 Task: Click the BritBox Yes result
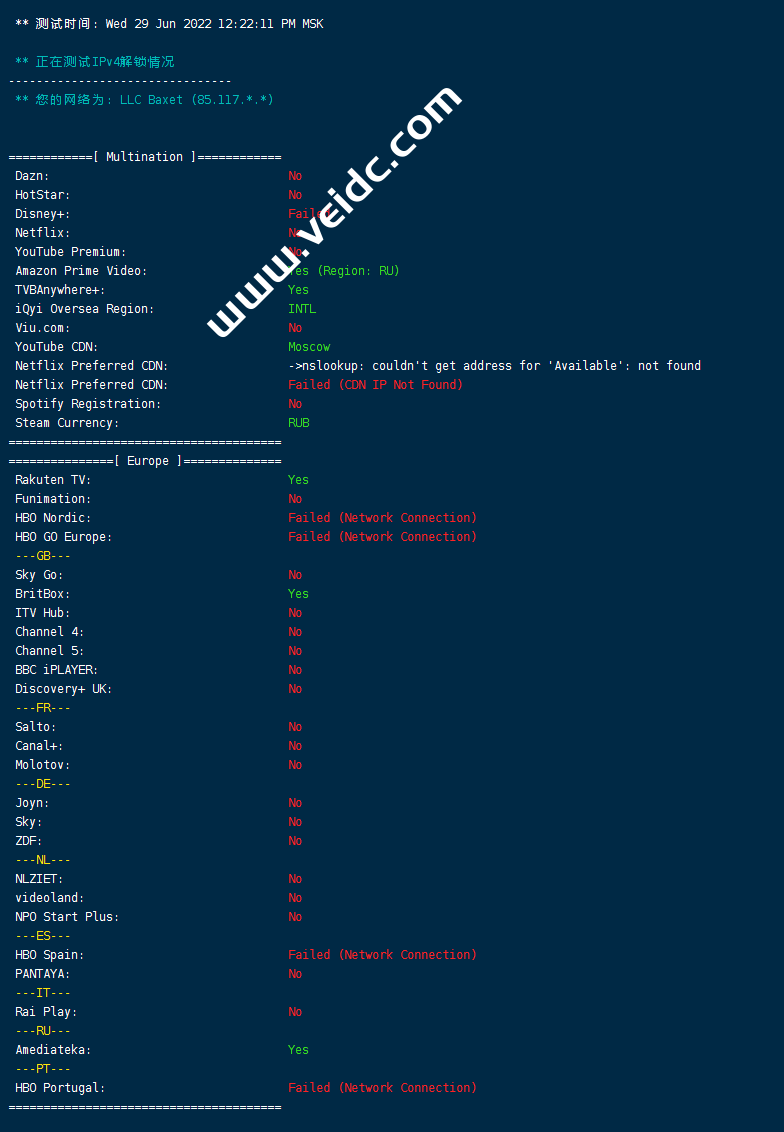pos(299,594)
